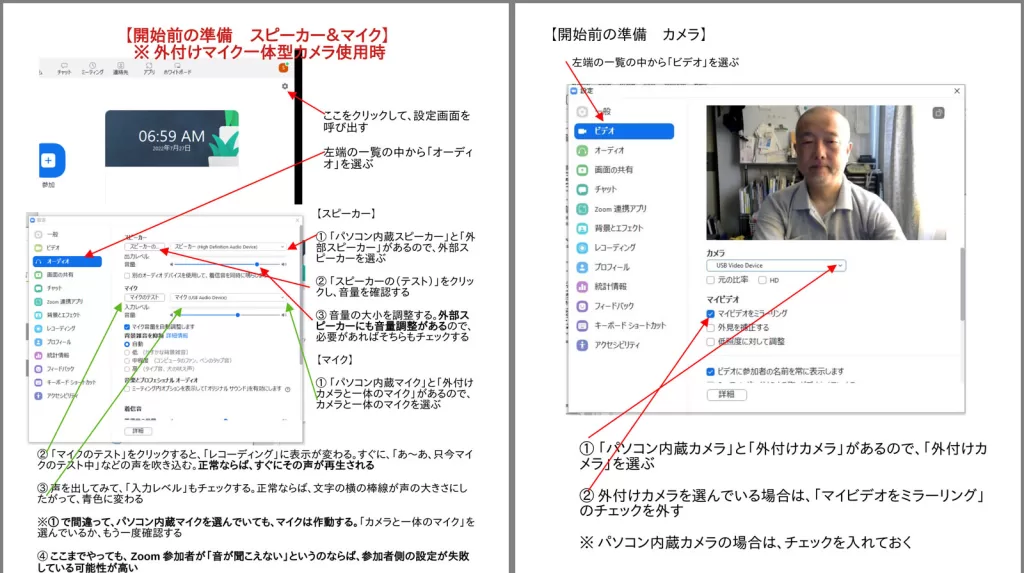Open the スピーカー device dropdown
1024x573 pixels.
point(229,247)
